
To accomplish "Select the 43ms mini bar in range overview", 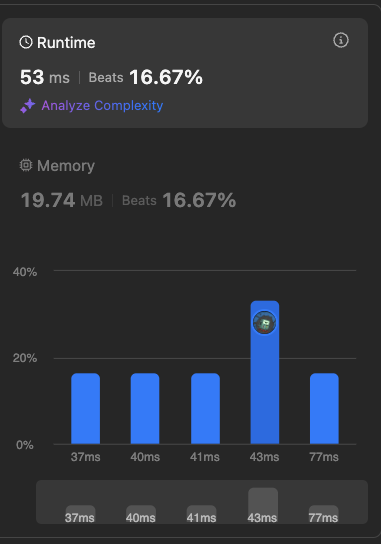I will click(x=263, y=505).
